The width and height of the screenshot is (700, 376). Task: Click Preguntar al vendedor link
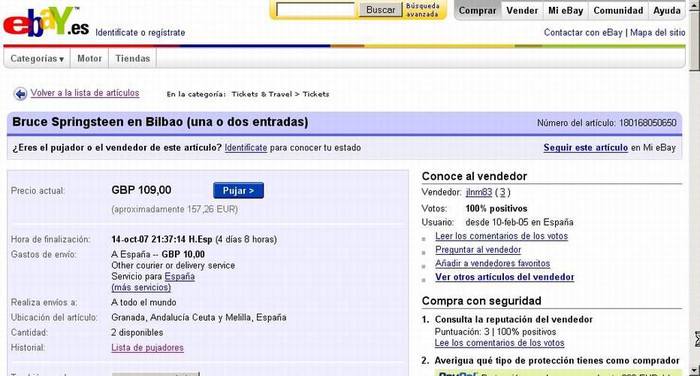coord(478,250)
